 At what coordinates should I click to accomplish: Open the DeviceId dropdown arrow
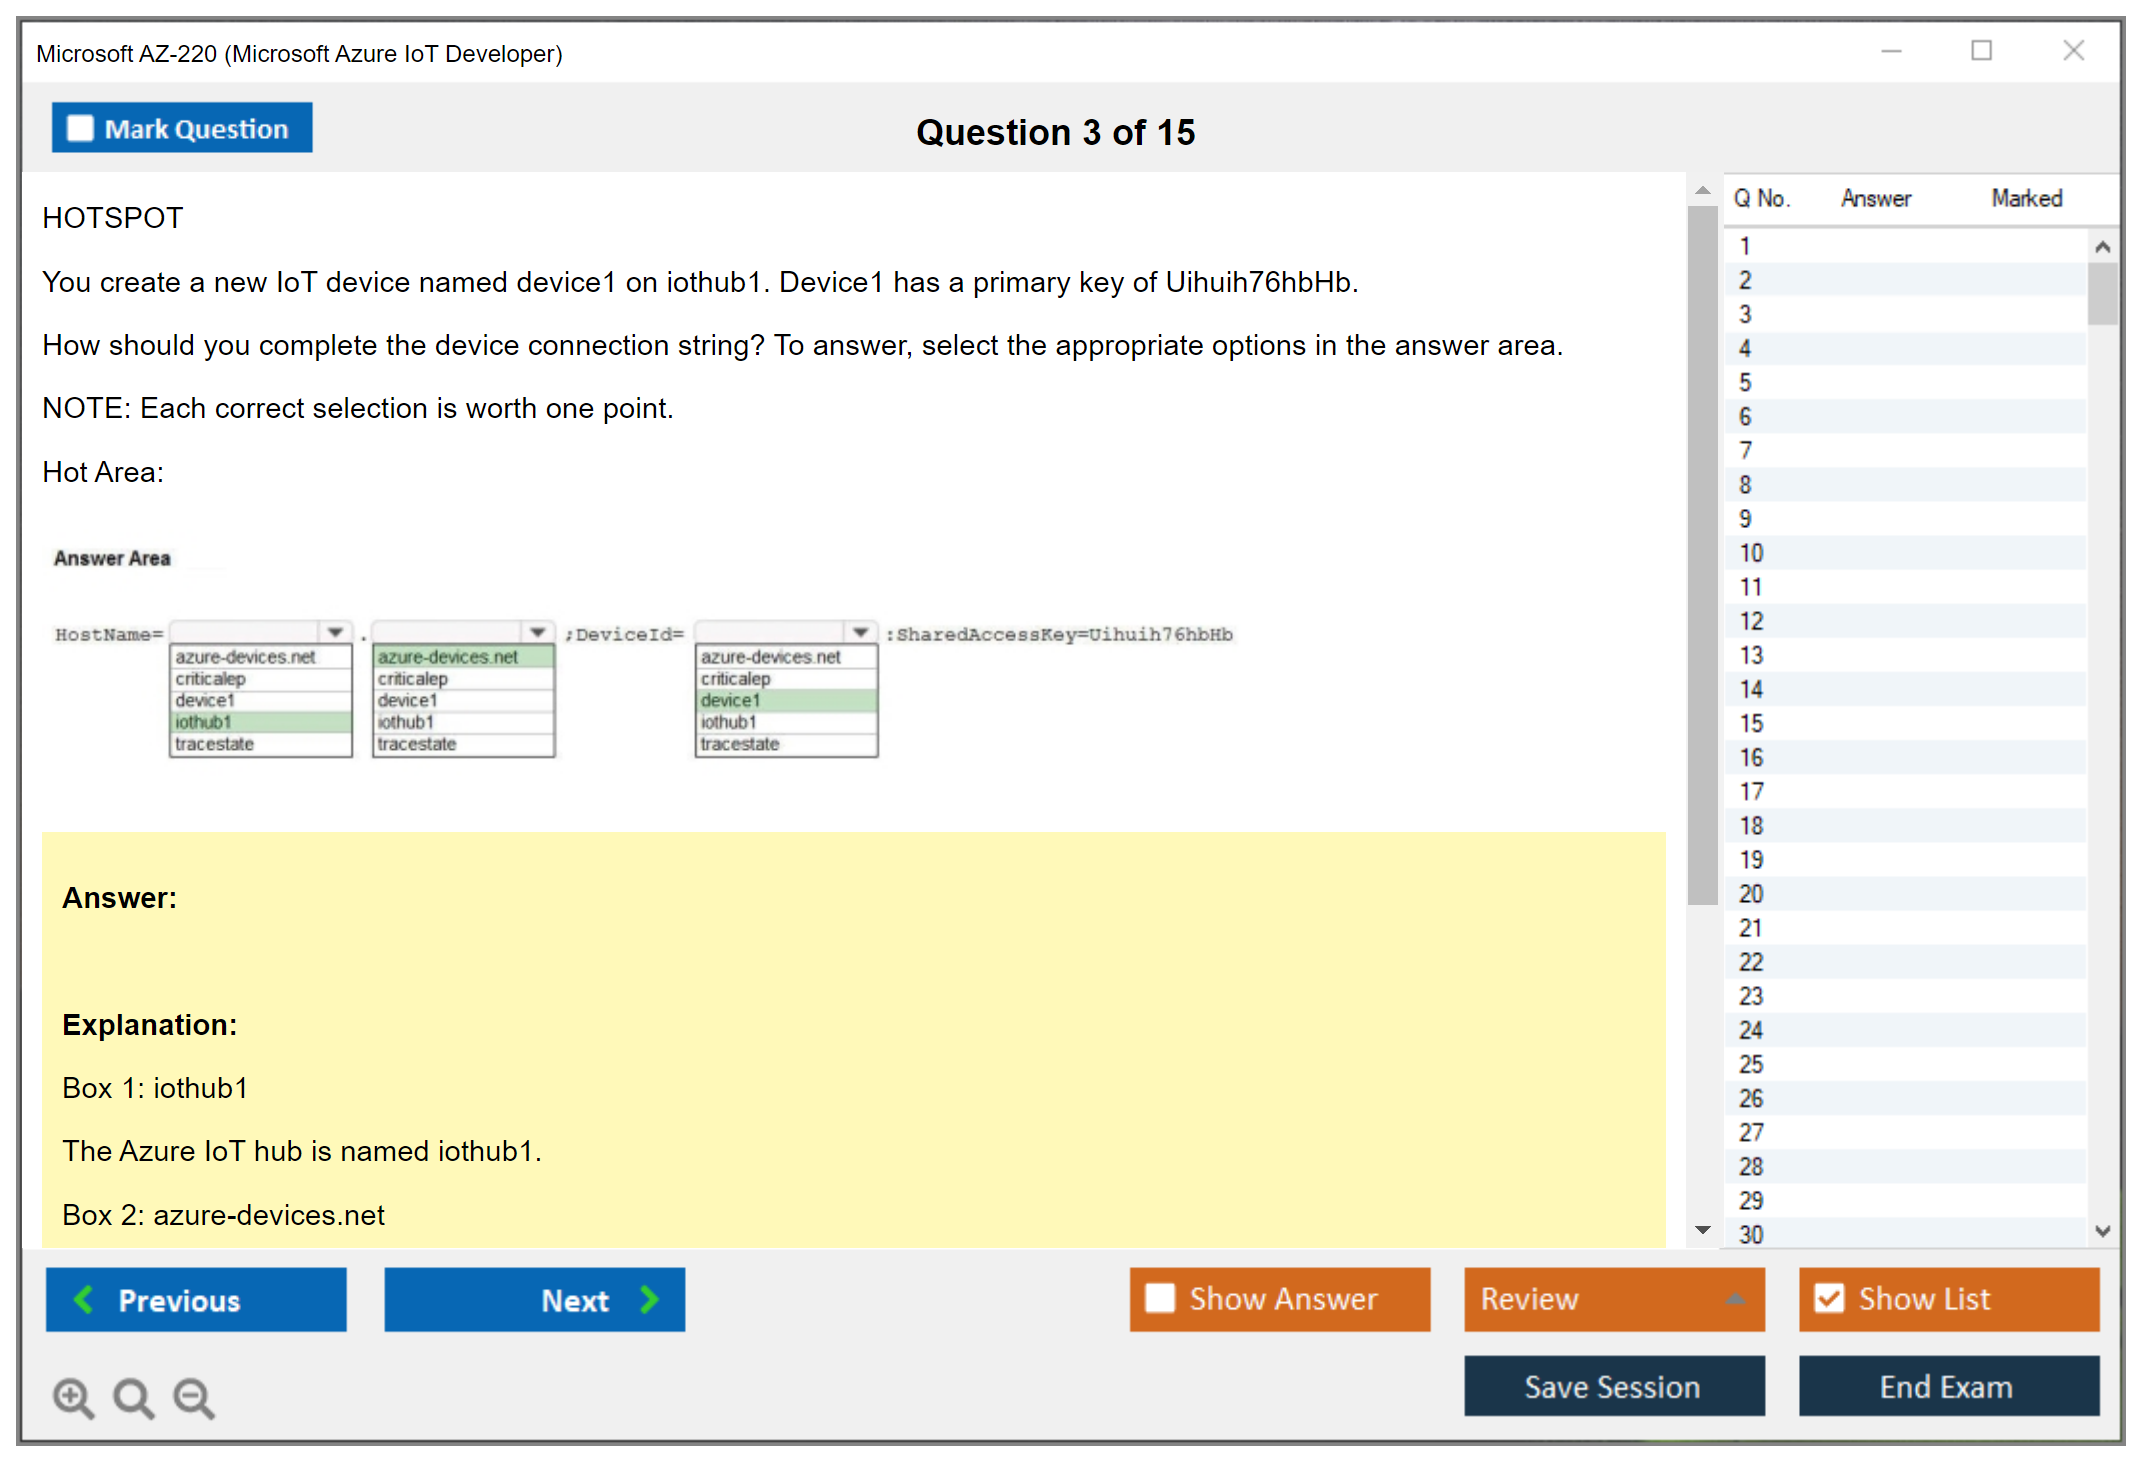860,632
